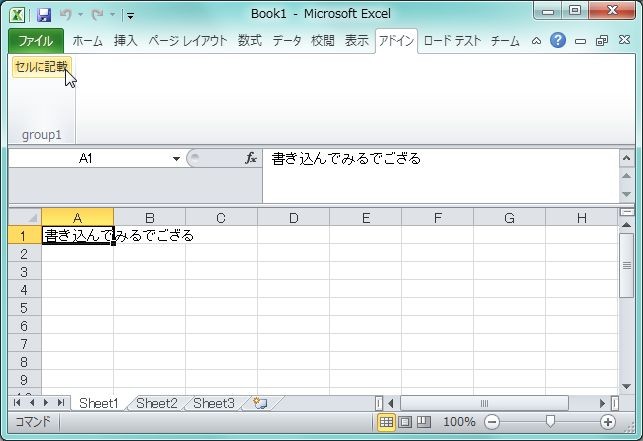Click the vertical scroll down arrow

[626, 386]
